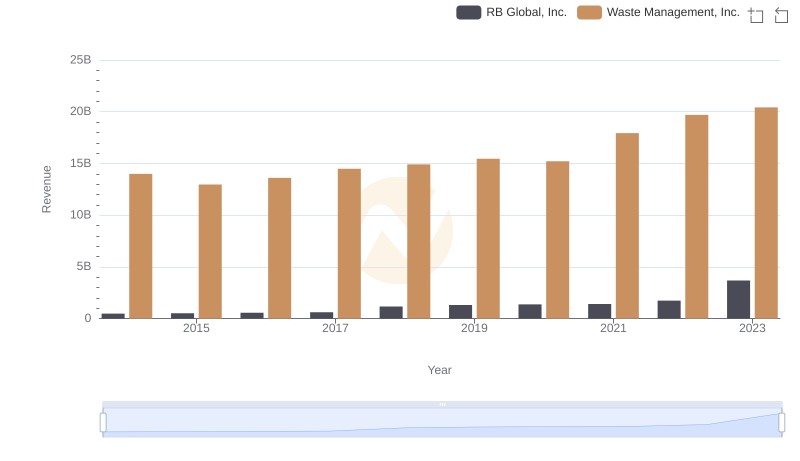Click the left handle of the zoom slider
The width and height of the screenshot is (800, 461).
(x=103, y=422)
